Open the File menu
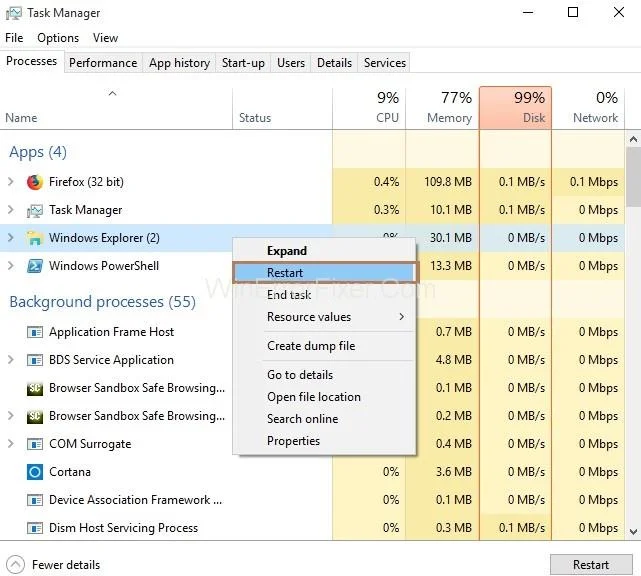This screenshot has height=576, width=641. 14,38
